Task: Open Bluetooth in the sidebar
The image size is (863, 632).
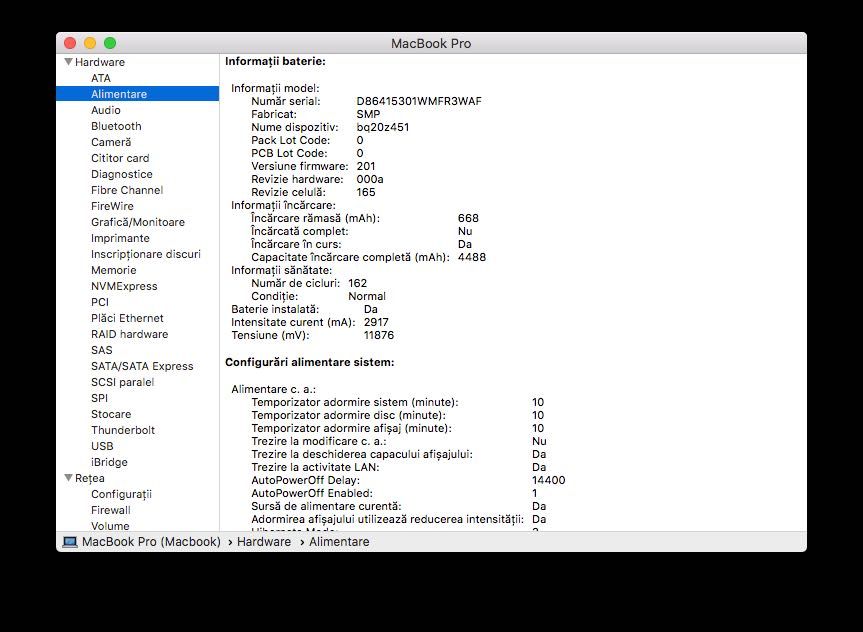Action: (116, 126)
